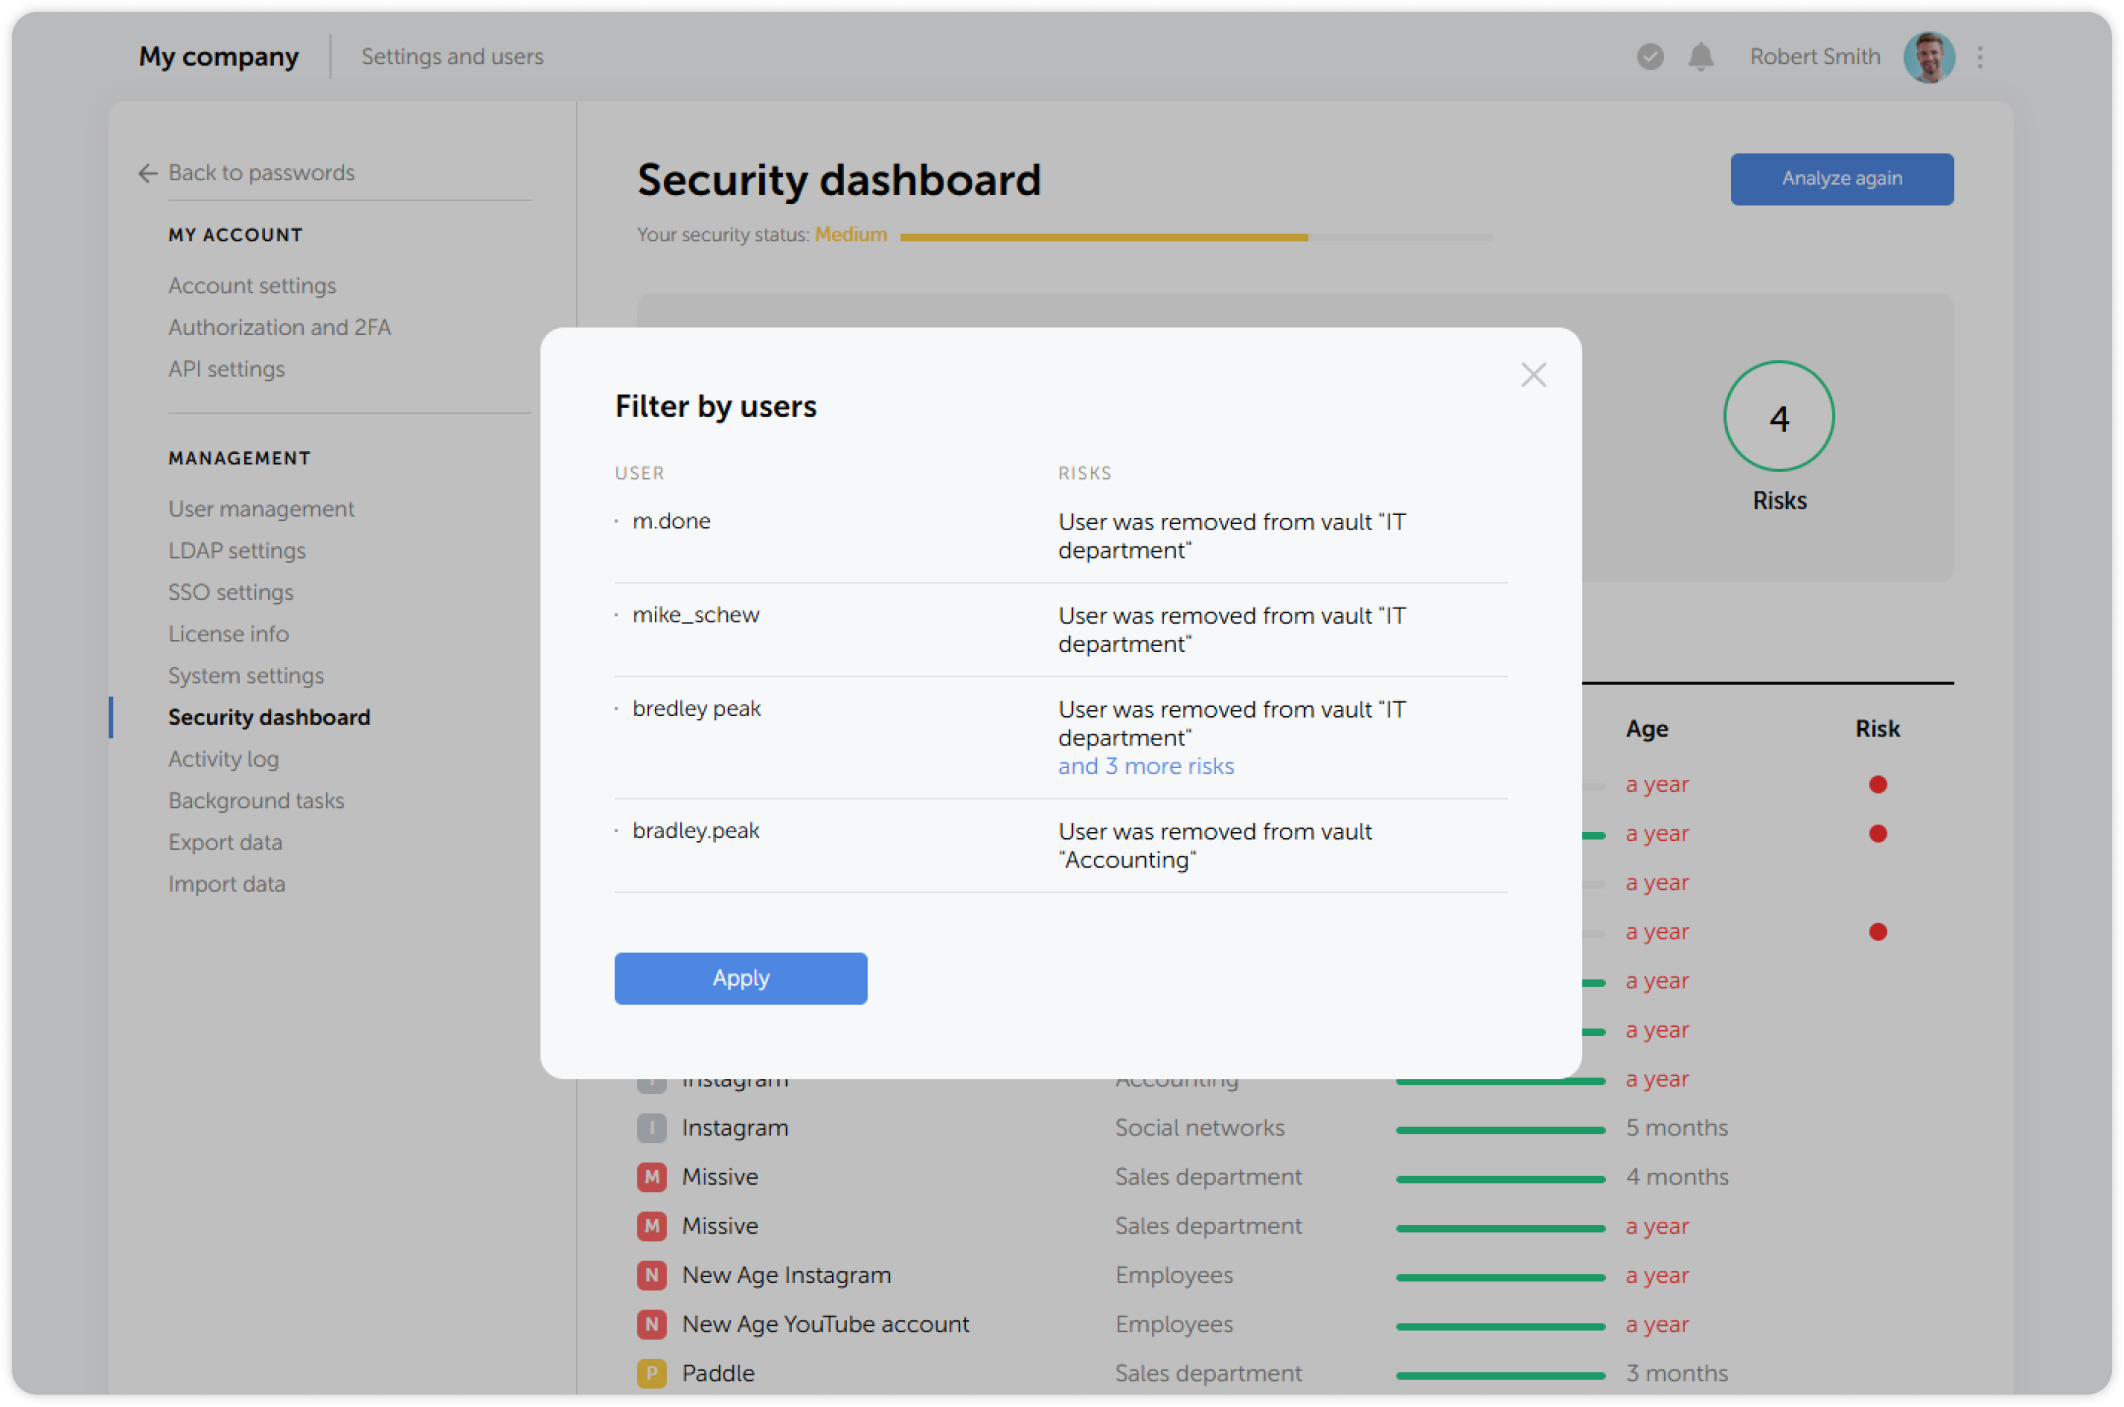
Task: Click the New Age Instagram N icon
Action: [x=652, y=1275]
